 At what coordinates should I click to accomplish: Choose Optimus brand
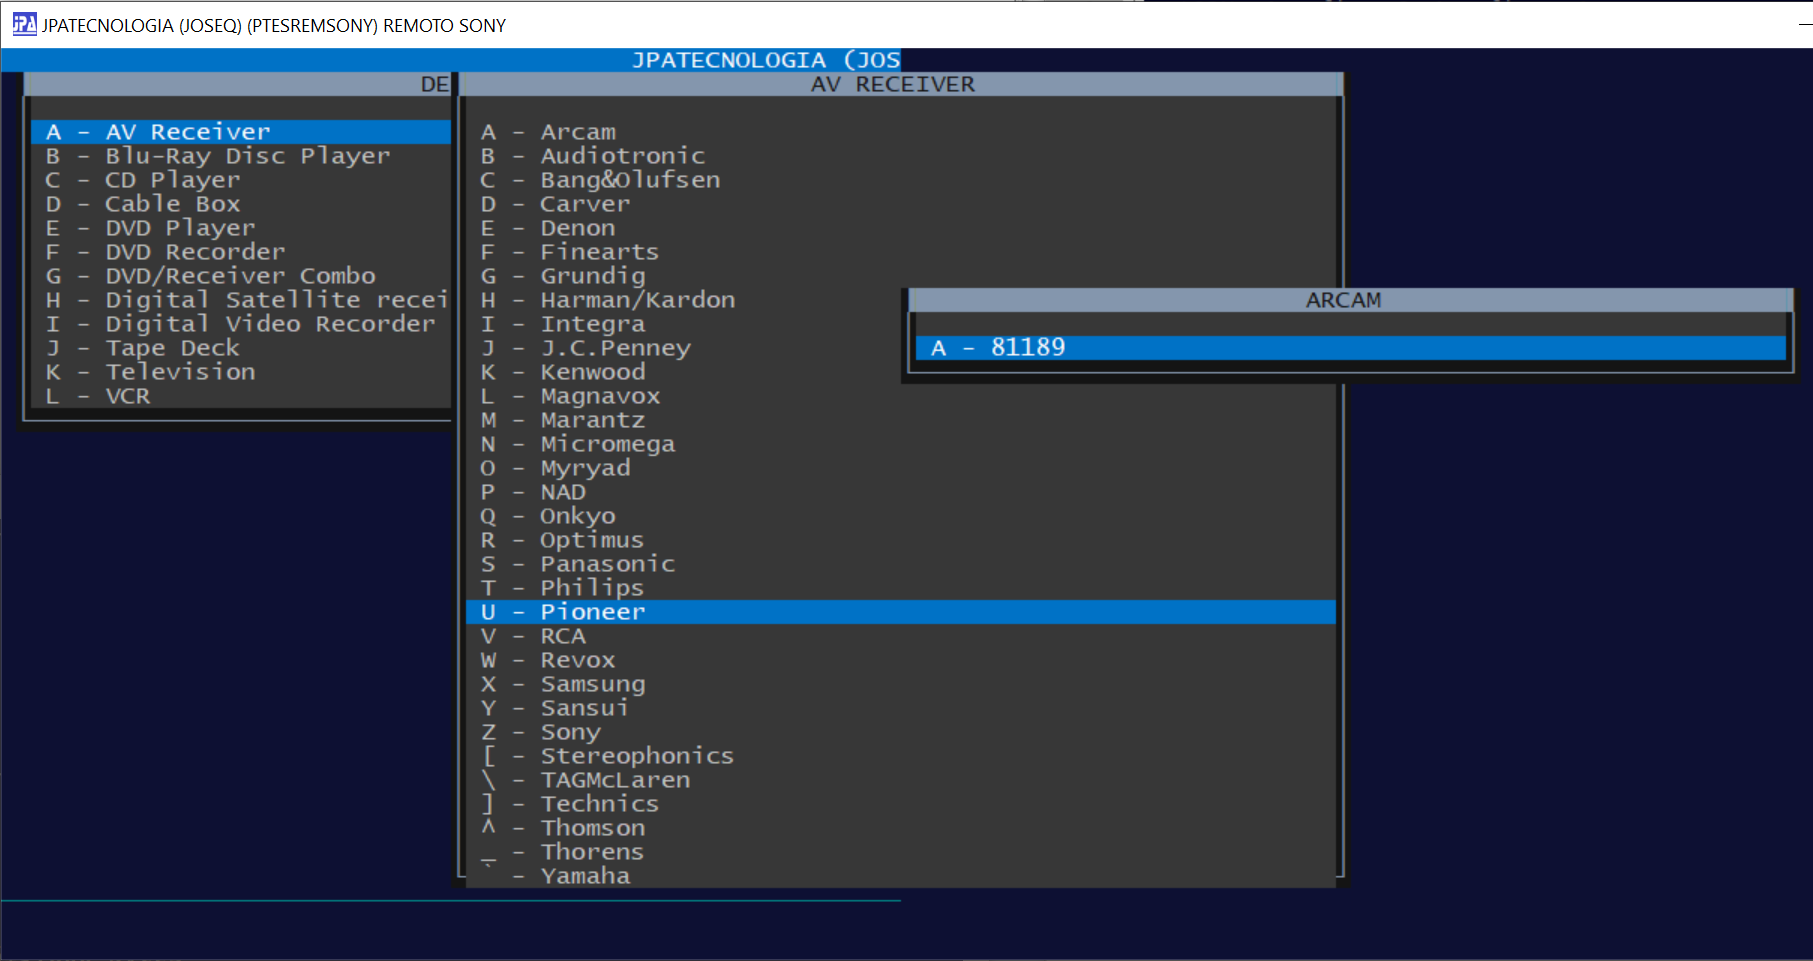(x=901, y=540)
